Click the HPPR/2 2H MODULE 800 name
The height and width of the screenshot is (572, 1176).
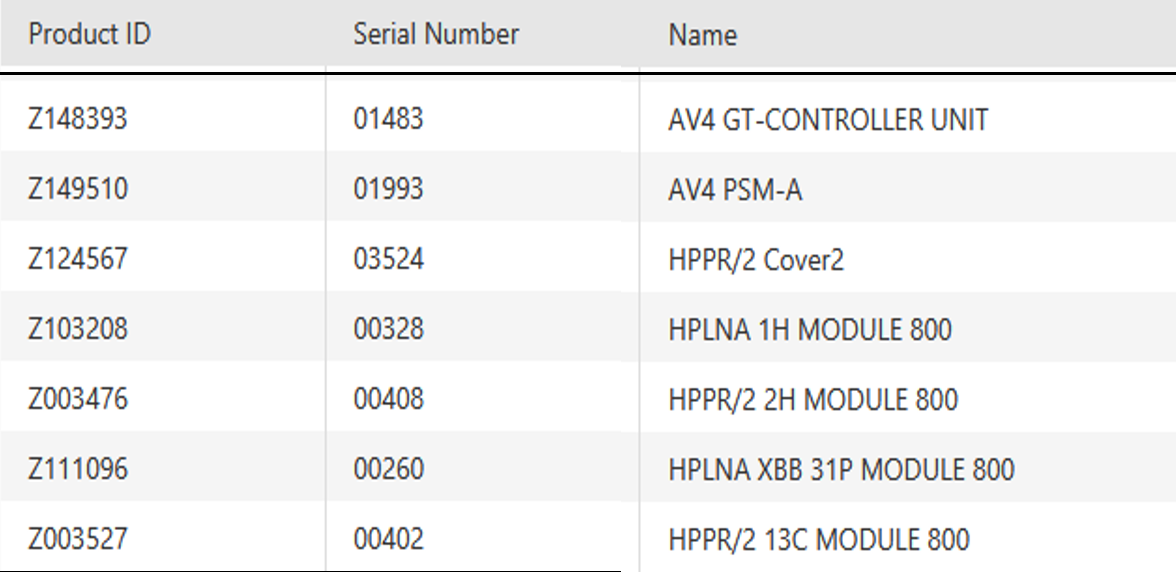coord(813,399)
